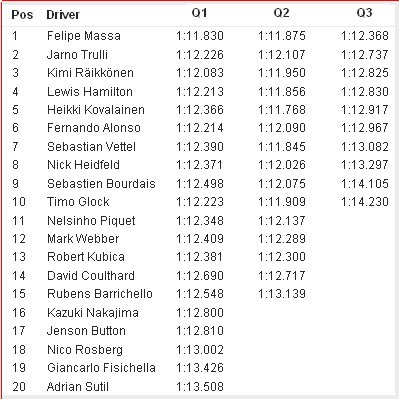Click Mark Webber's Q1 time 1:12.409
The height and width of the screenshot is (400, 399).
pyautogui.click(x=200, y=239)
